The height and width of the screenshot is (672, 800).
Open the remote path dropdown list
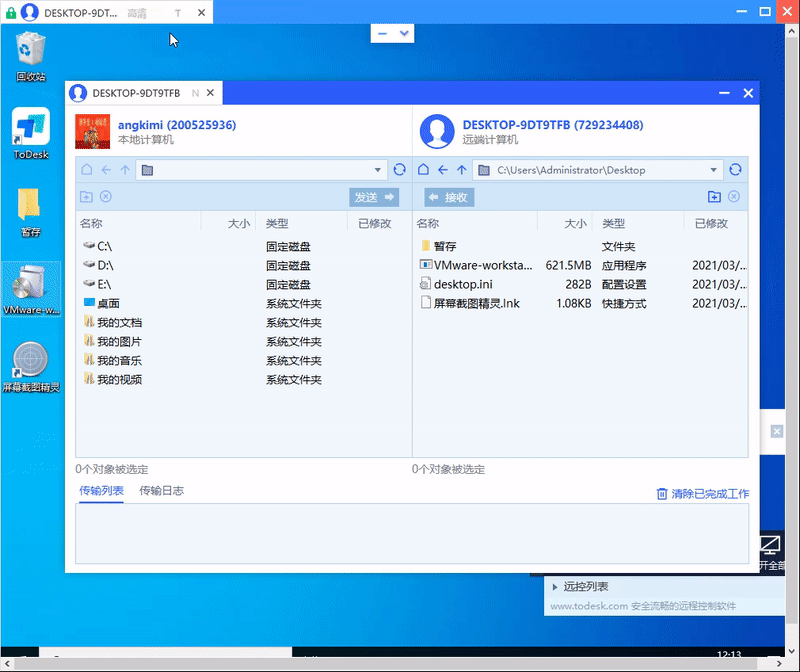pyautogui.click(x=716, y=169)
